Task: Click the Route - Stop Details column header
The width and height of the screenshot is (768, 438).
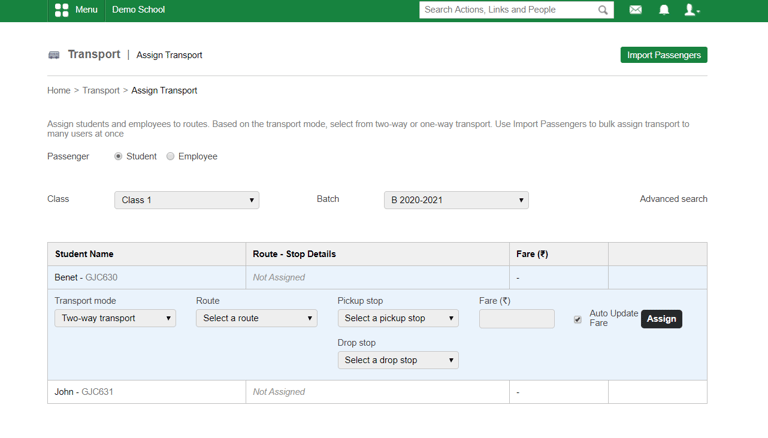Action: [294, 254]
